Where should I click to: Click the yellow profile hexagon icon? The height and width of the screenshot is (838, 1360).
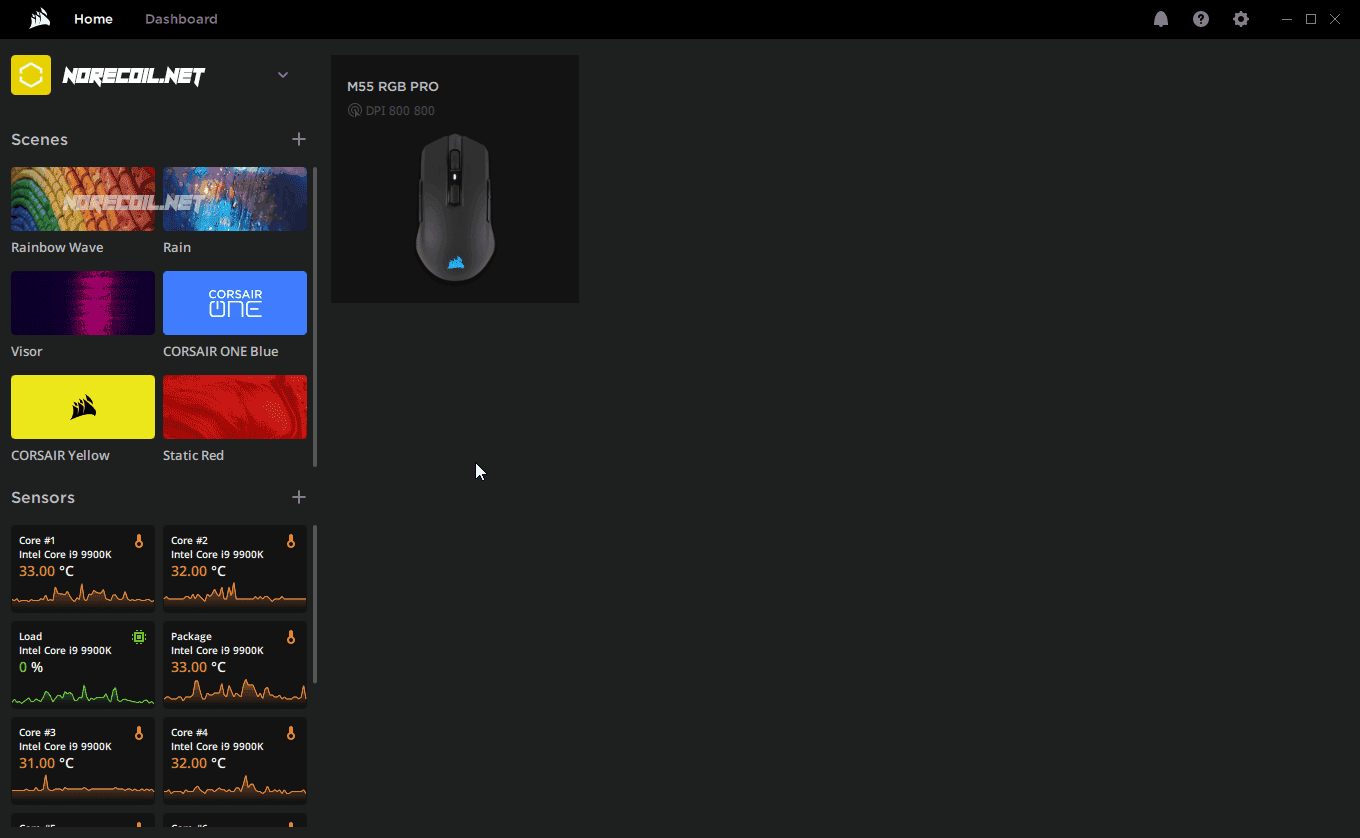click(31, 75)
